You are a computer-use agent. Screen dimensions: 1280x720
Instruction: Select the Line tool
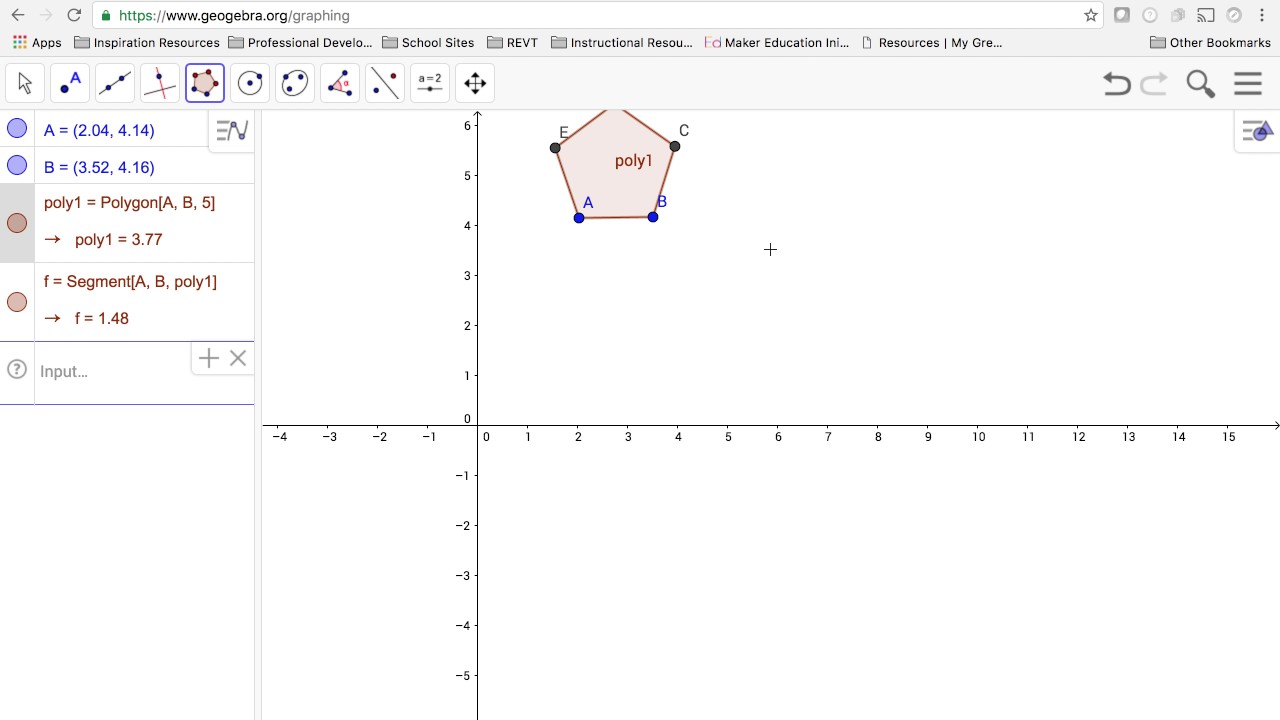click(115, 83)
